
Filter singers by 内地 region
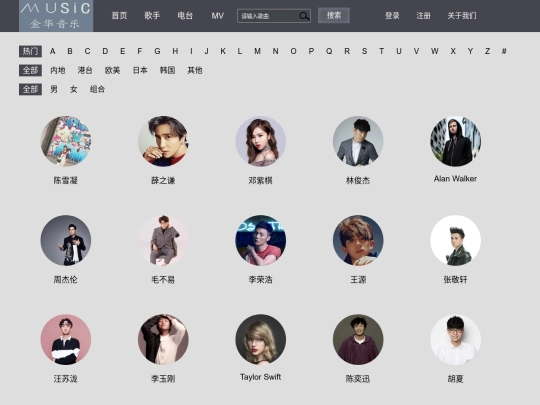58,70
